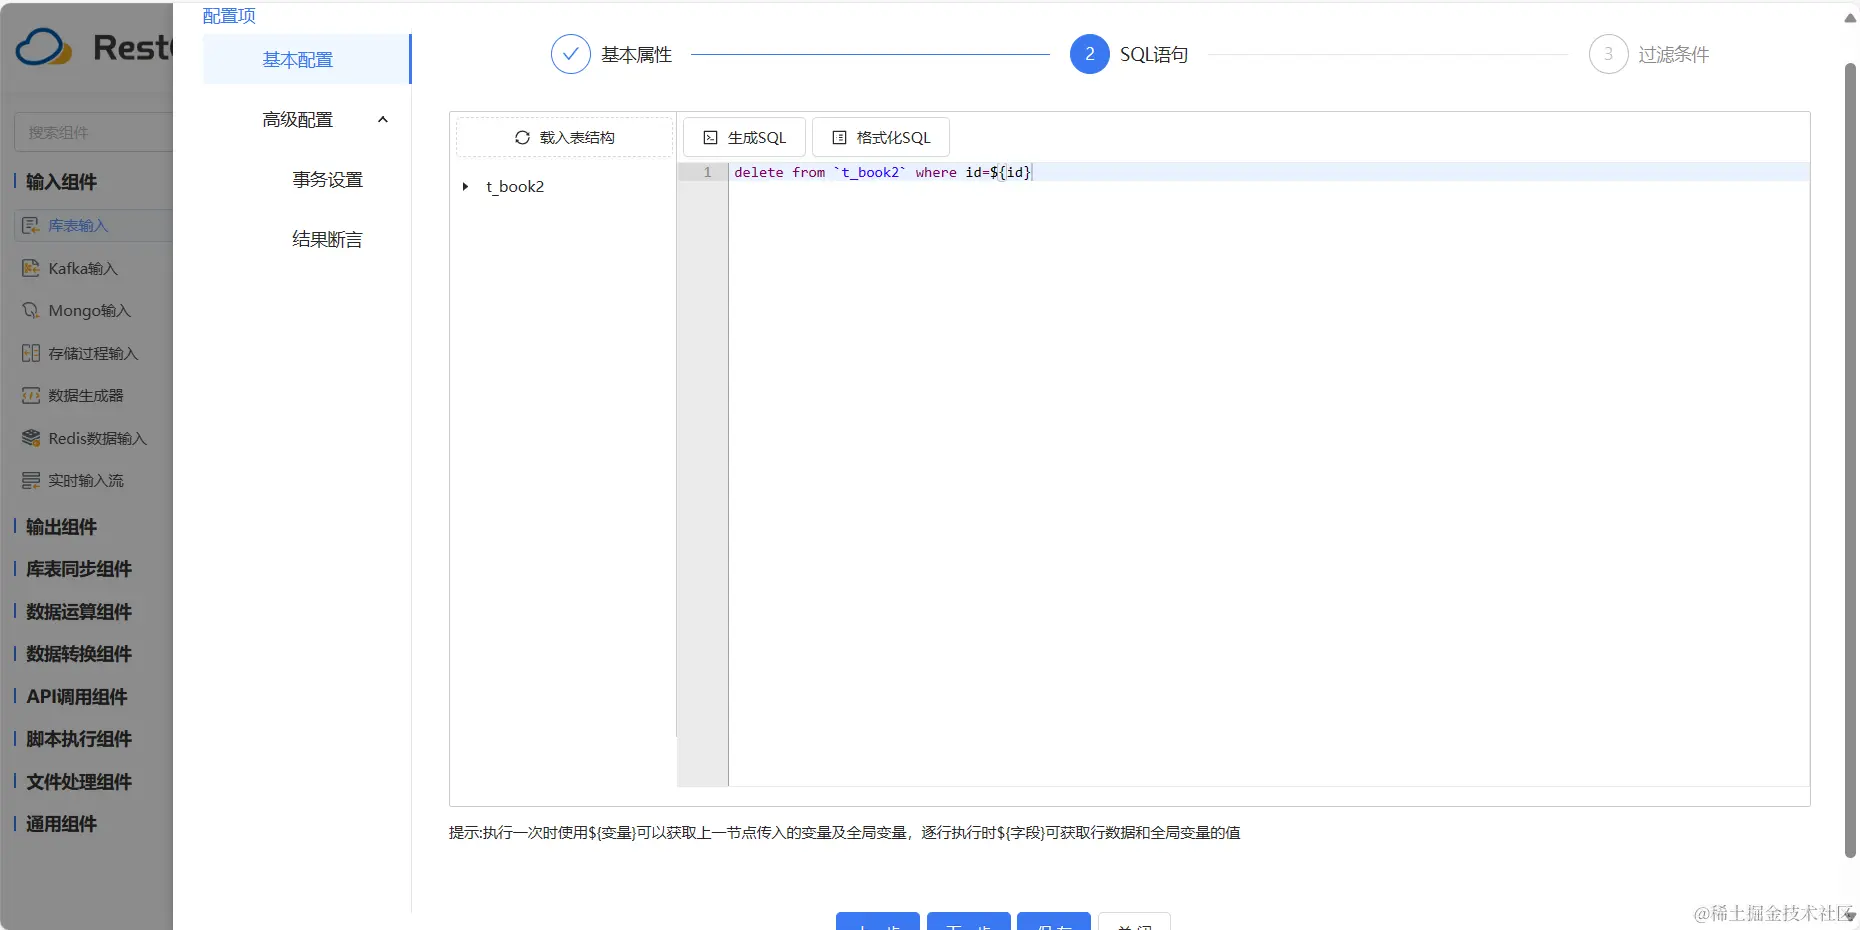The width and height of the screenshot is (1860, 930).
Task: Click the dialog vertical scrollbar
Action: click(1850, 460)
